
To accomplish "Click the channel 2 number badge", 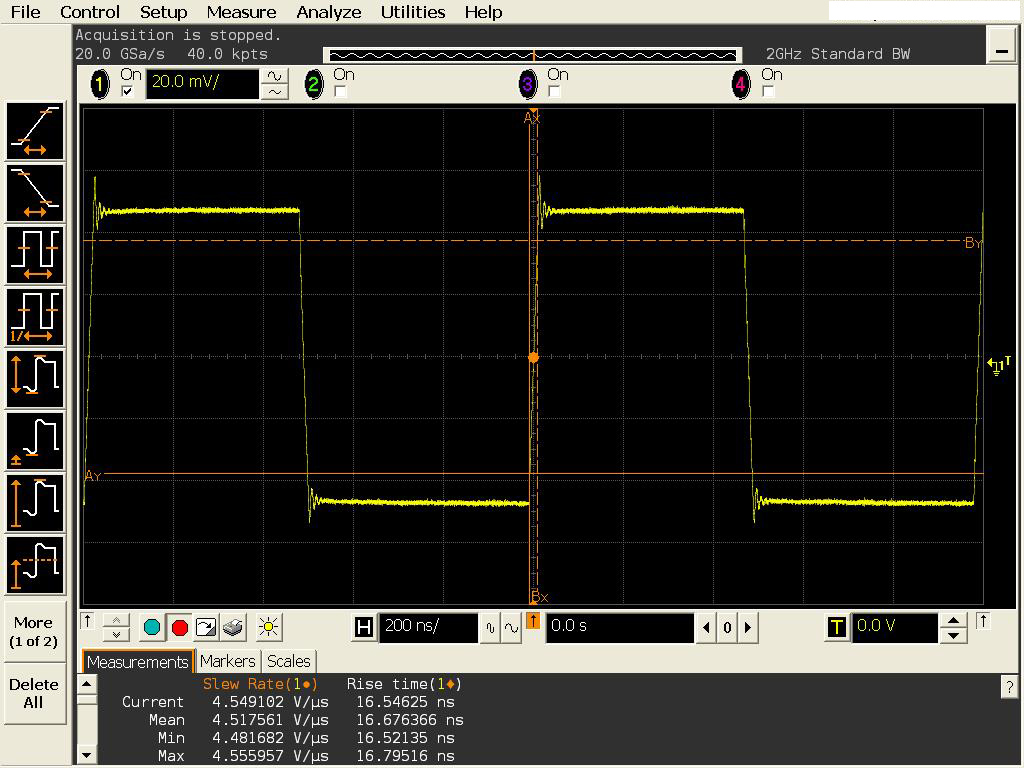I will [x=313, y=84].
